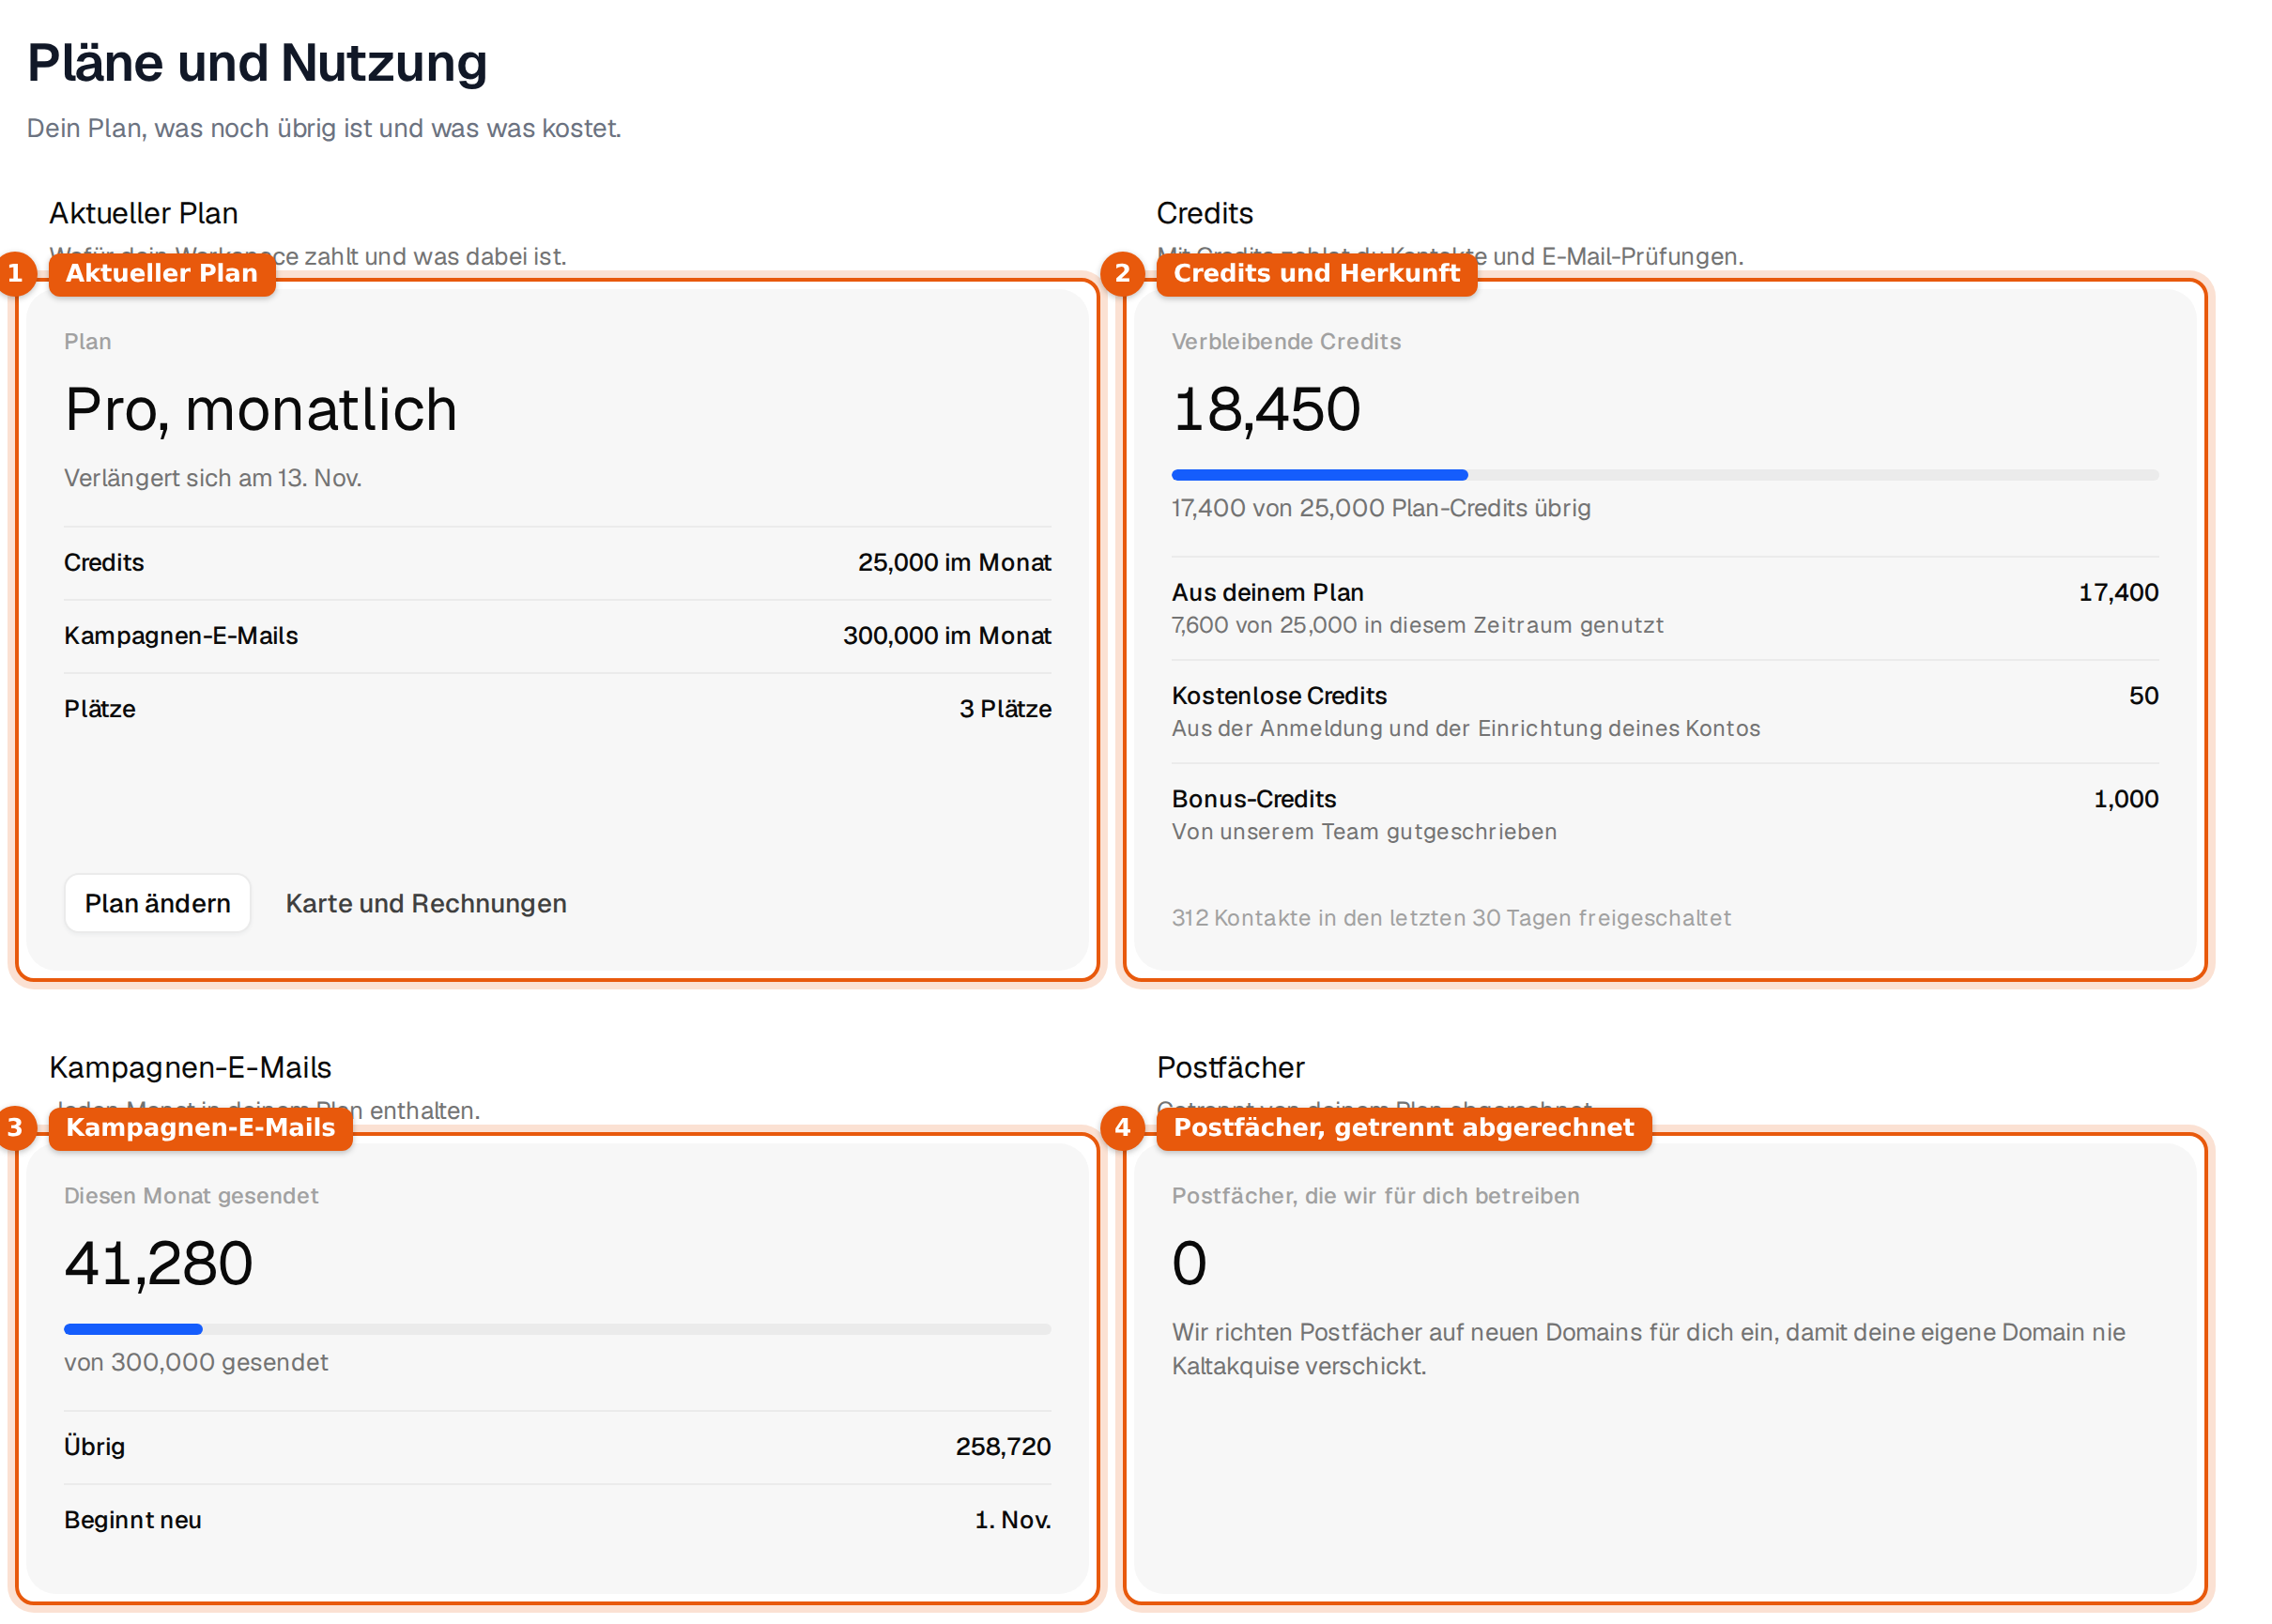
Task: Click the "Übrig" value "258,720"
Action: tap(1003, 1446)
